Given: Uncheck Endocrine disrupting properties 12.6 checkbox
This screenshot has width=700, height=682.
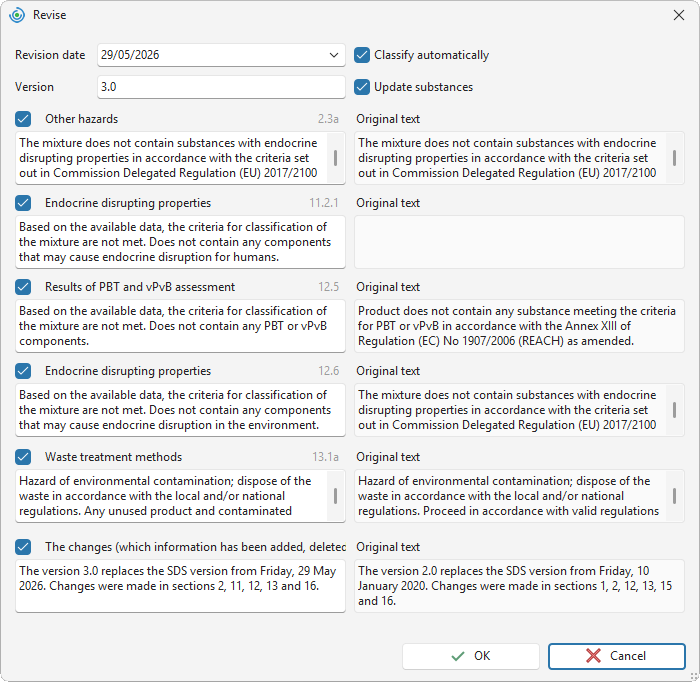Looking at the screenshot, I should pos(23,371).
